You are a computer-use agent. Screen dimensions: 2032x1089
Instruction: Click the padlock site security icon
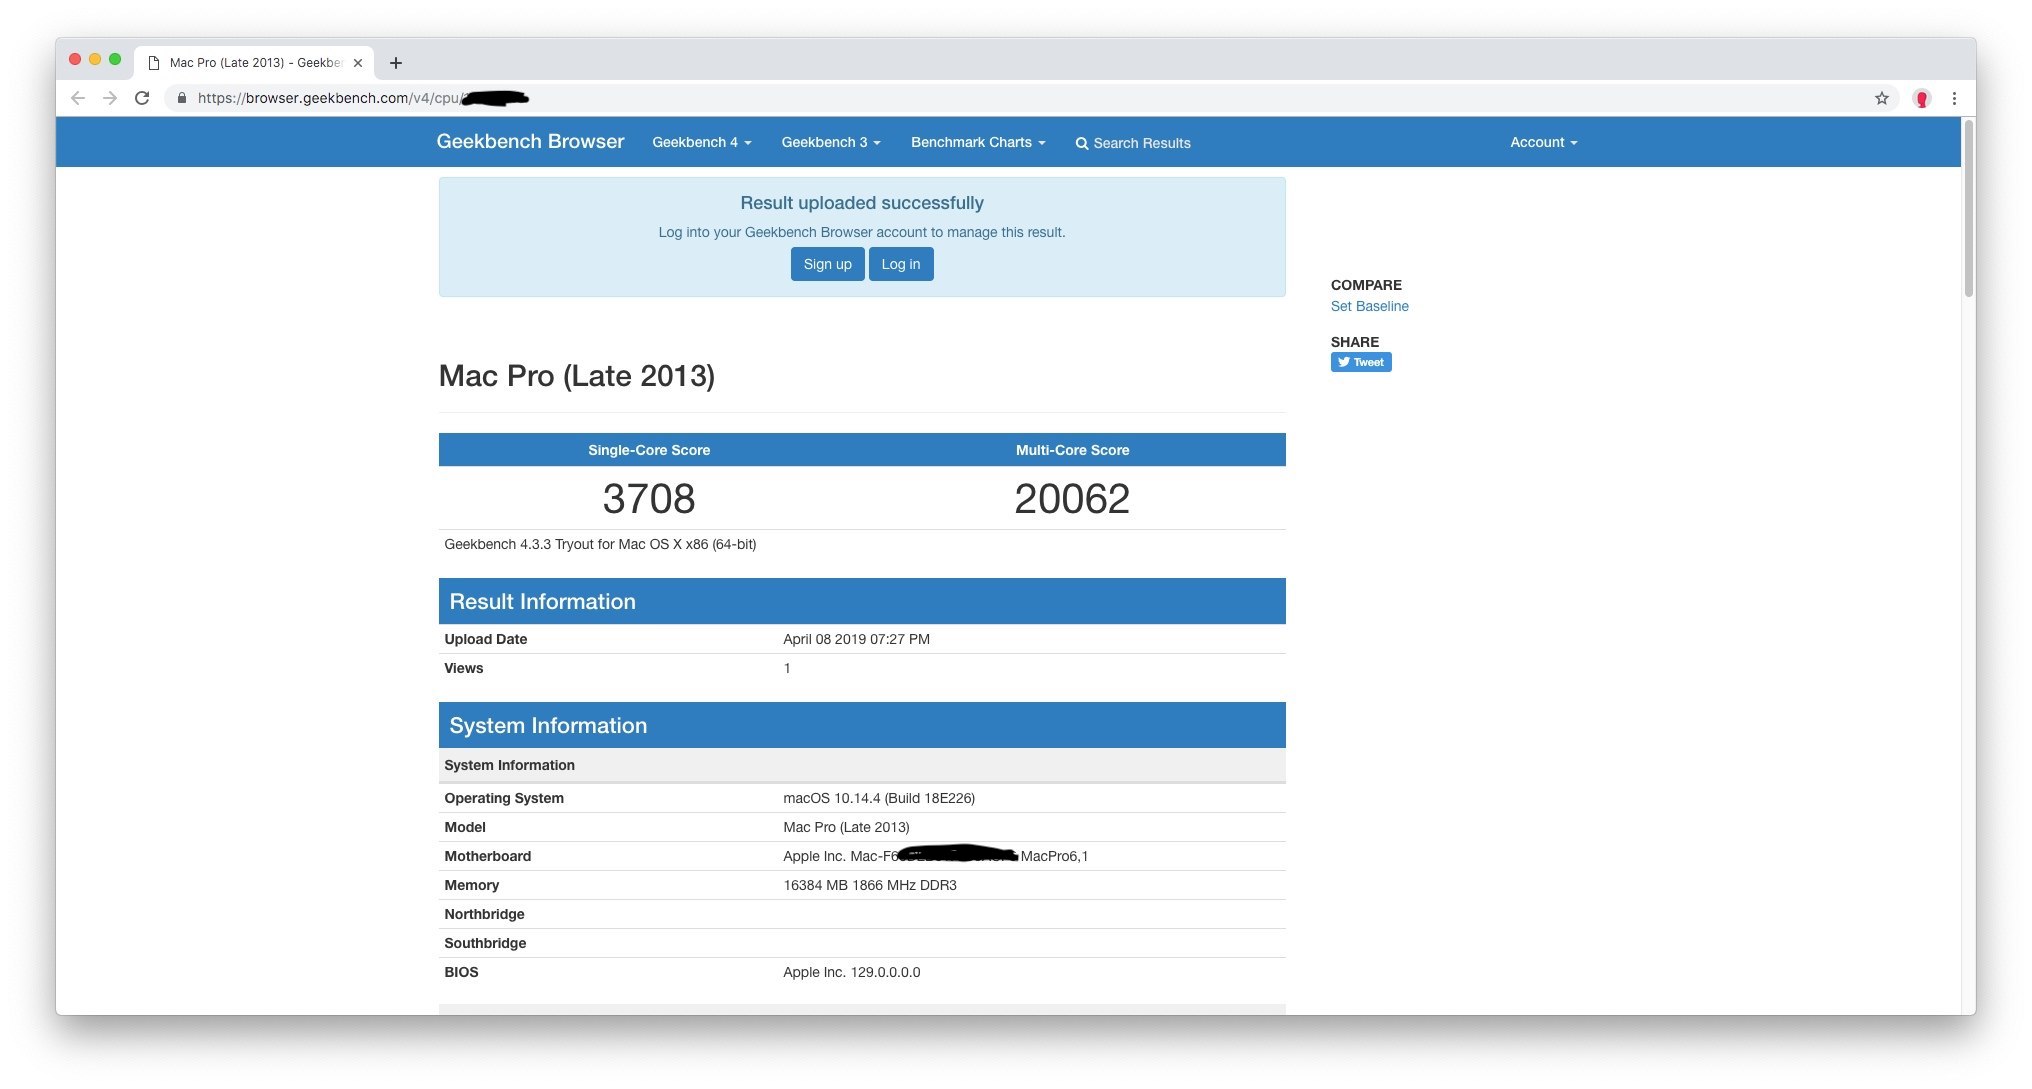182,98
